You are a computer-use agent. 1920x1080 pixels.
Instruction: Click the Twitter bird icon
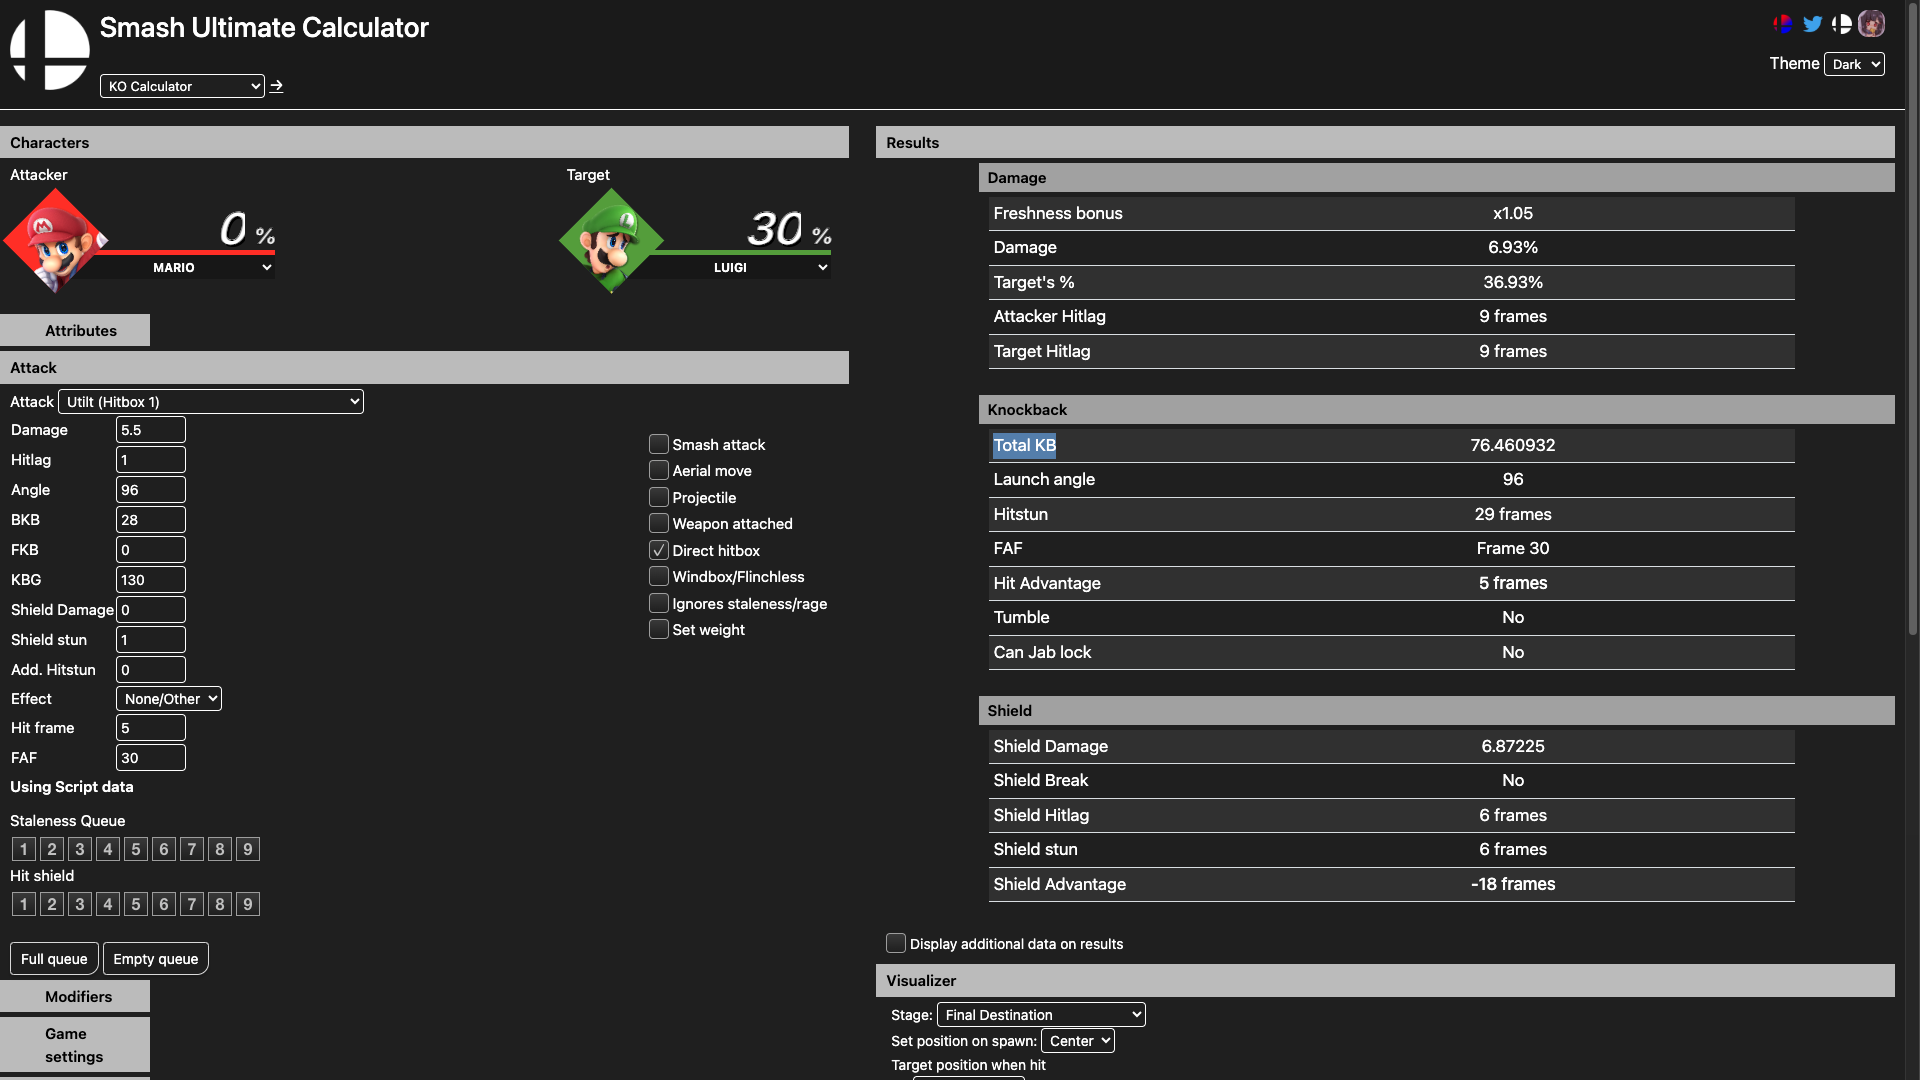pyautogui.click(x=1812, y=24)
